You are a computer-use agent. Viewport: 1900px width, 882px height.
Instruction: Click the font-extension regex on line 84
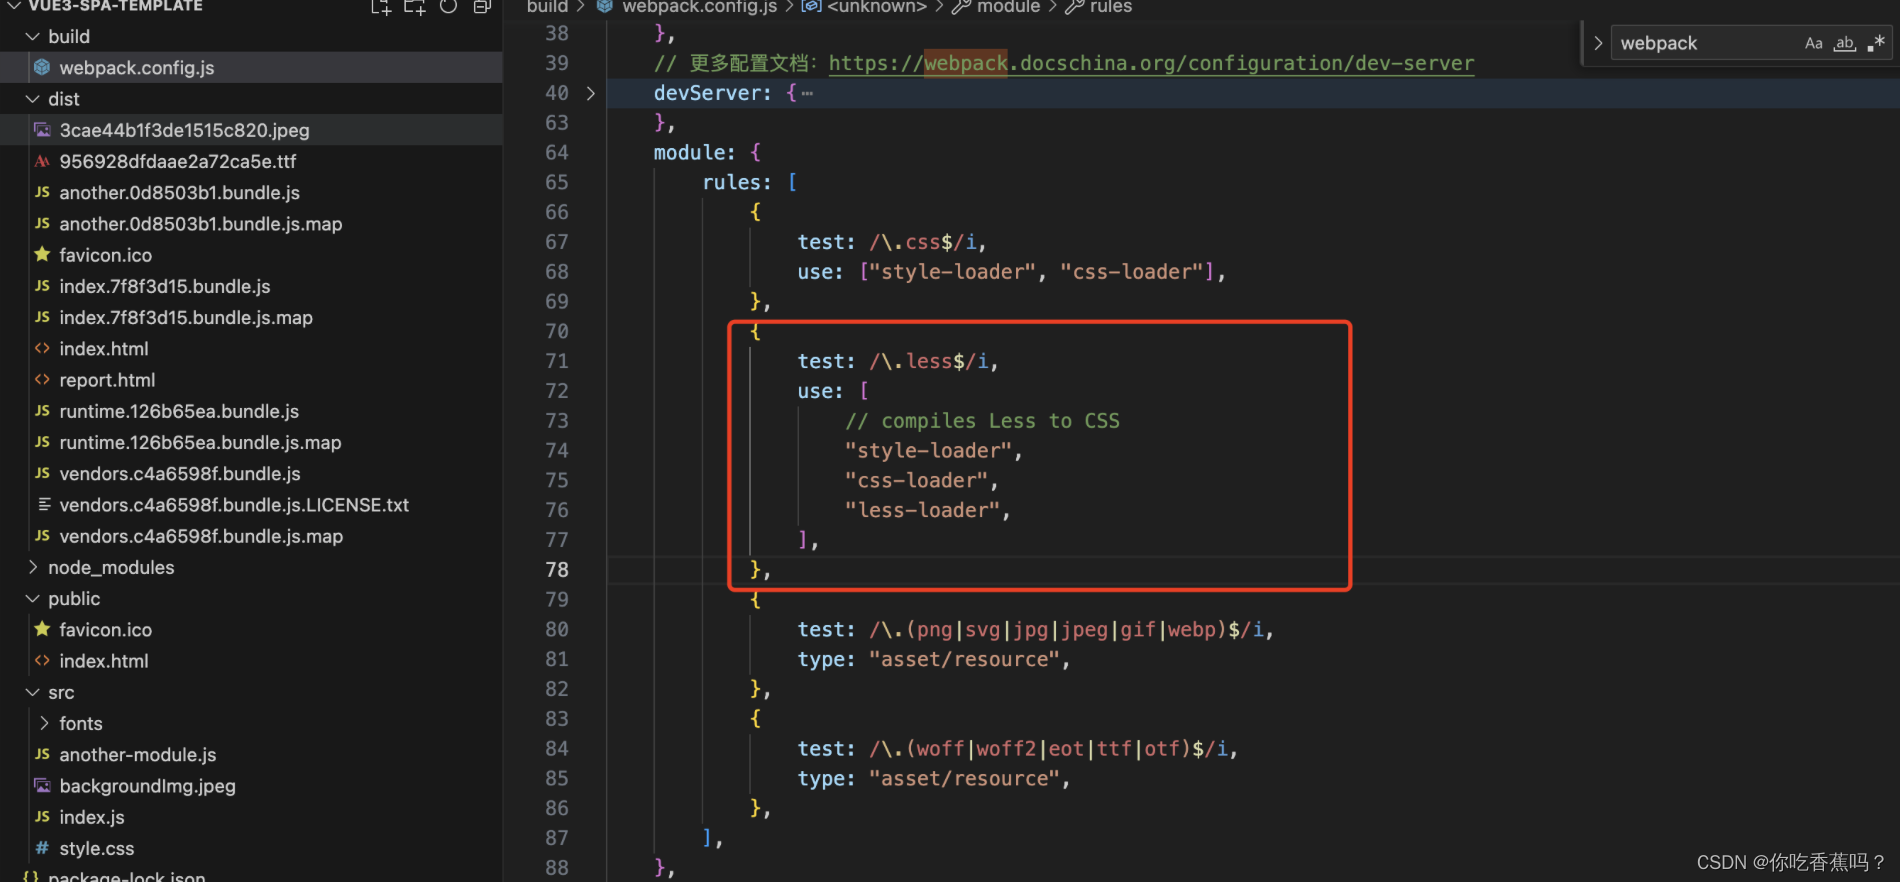1049,749
